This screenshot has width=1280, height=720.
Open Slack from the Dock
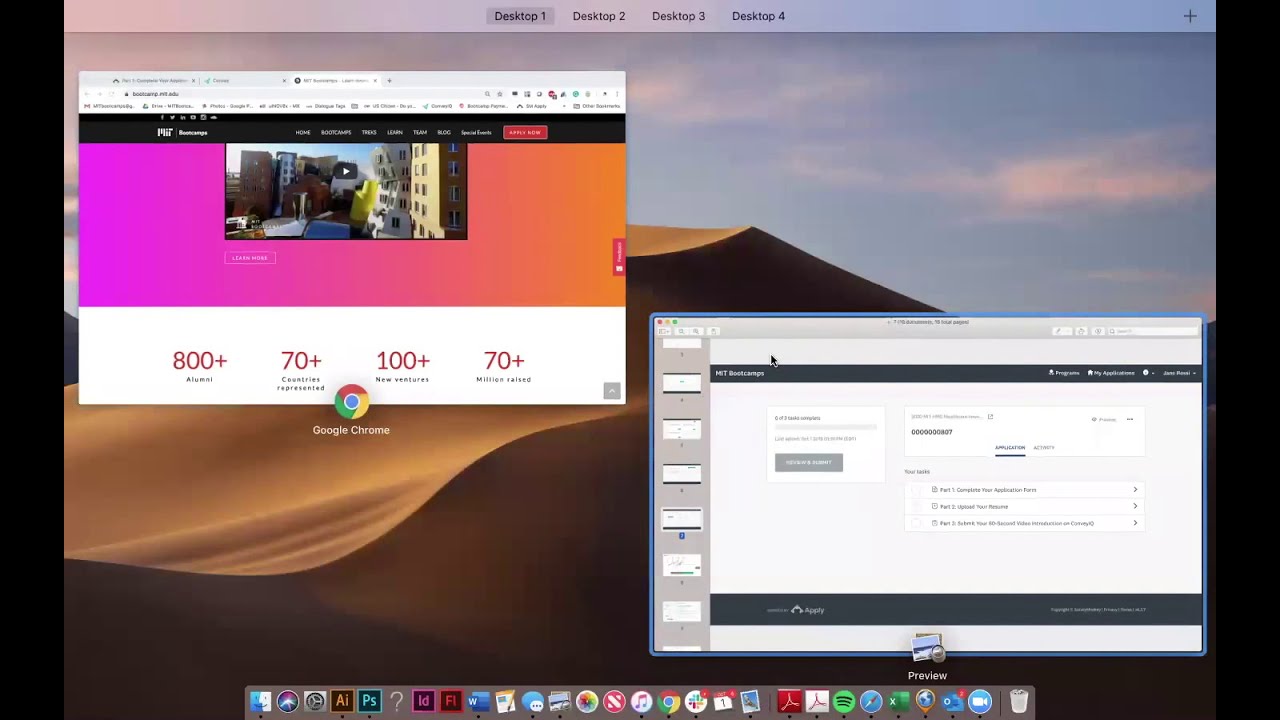coord(696,702)
